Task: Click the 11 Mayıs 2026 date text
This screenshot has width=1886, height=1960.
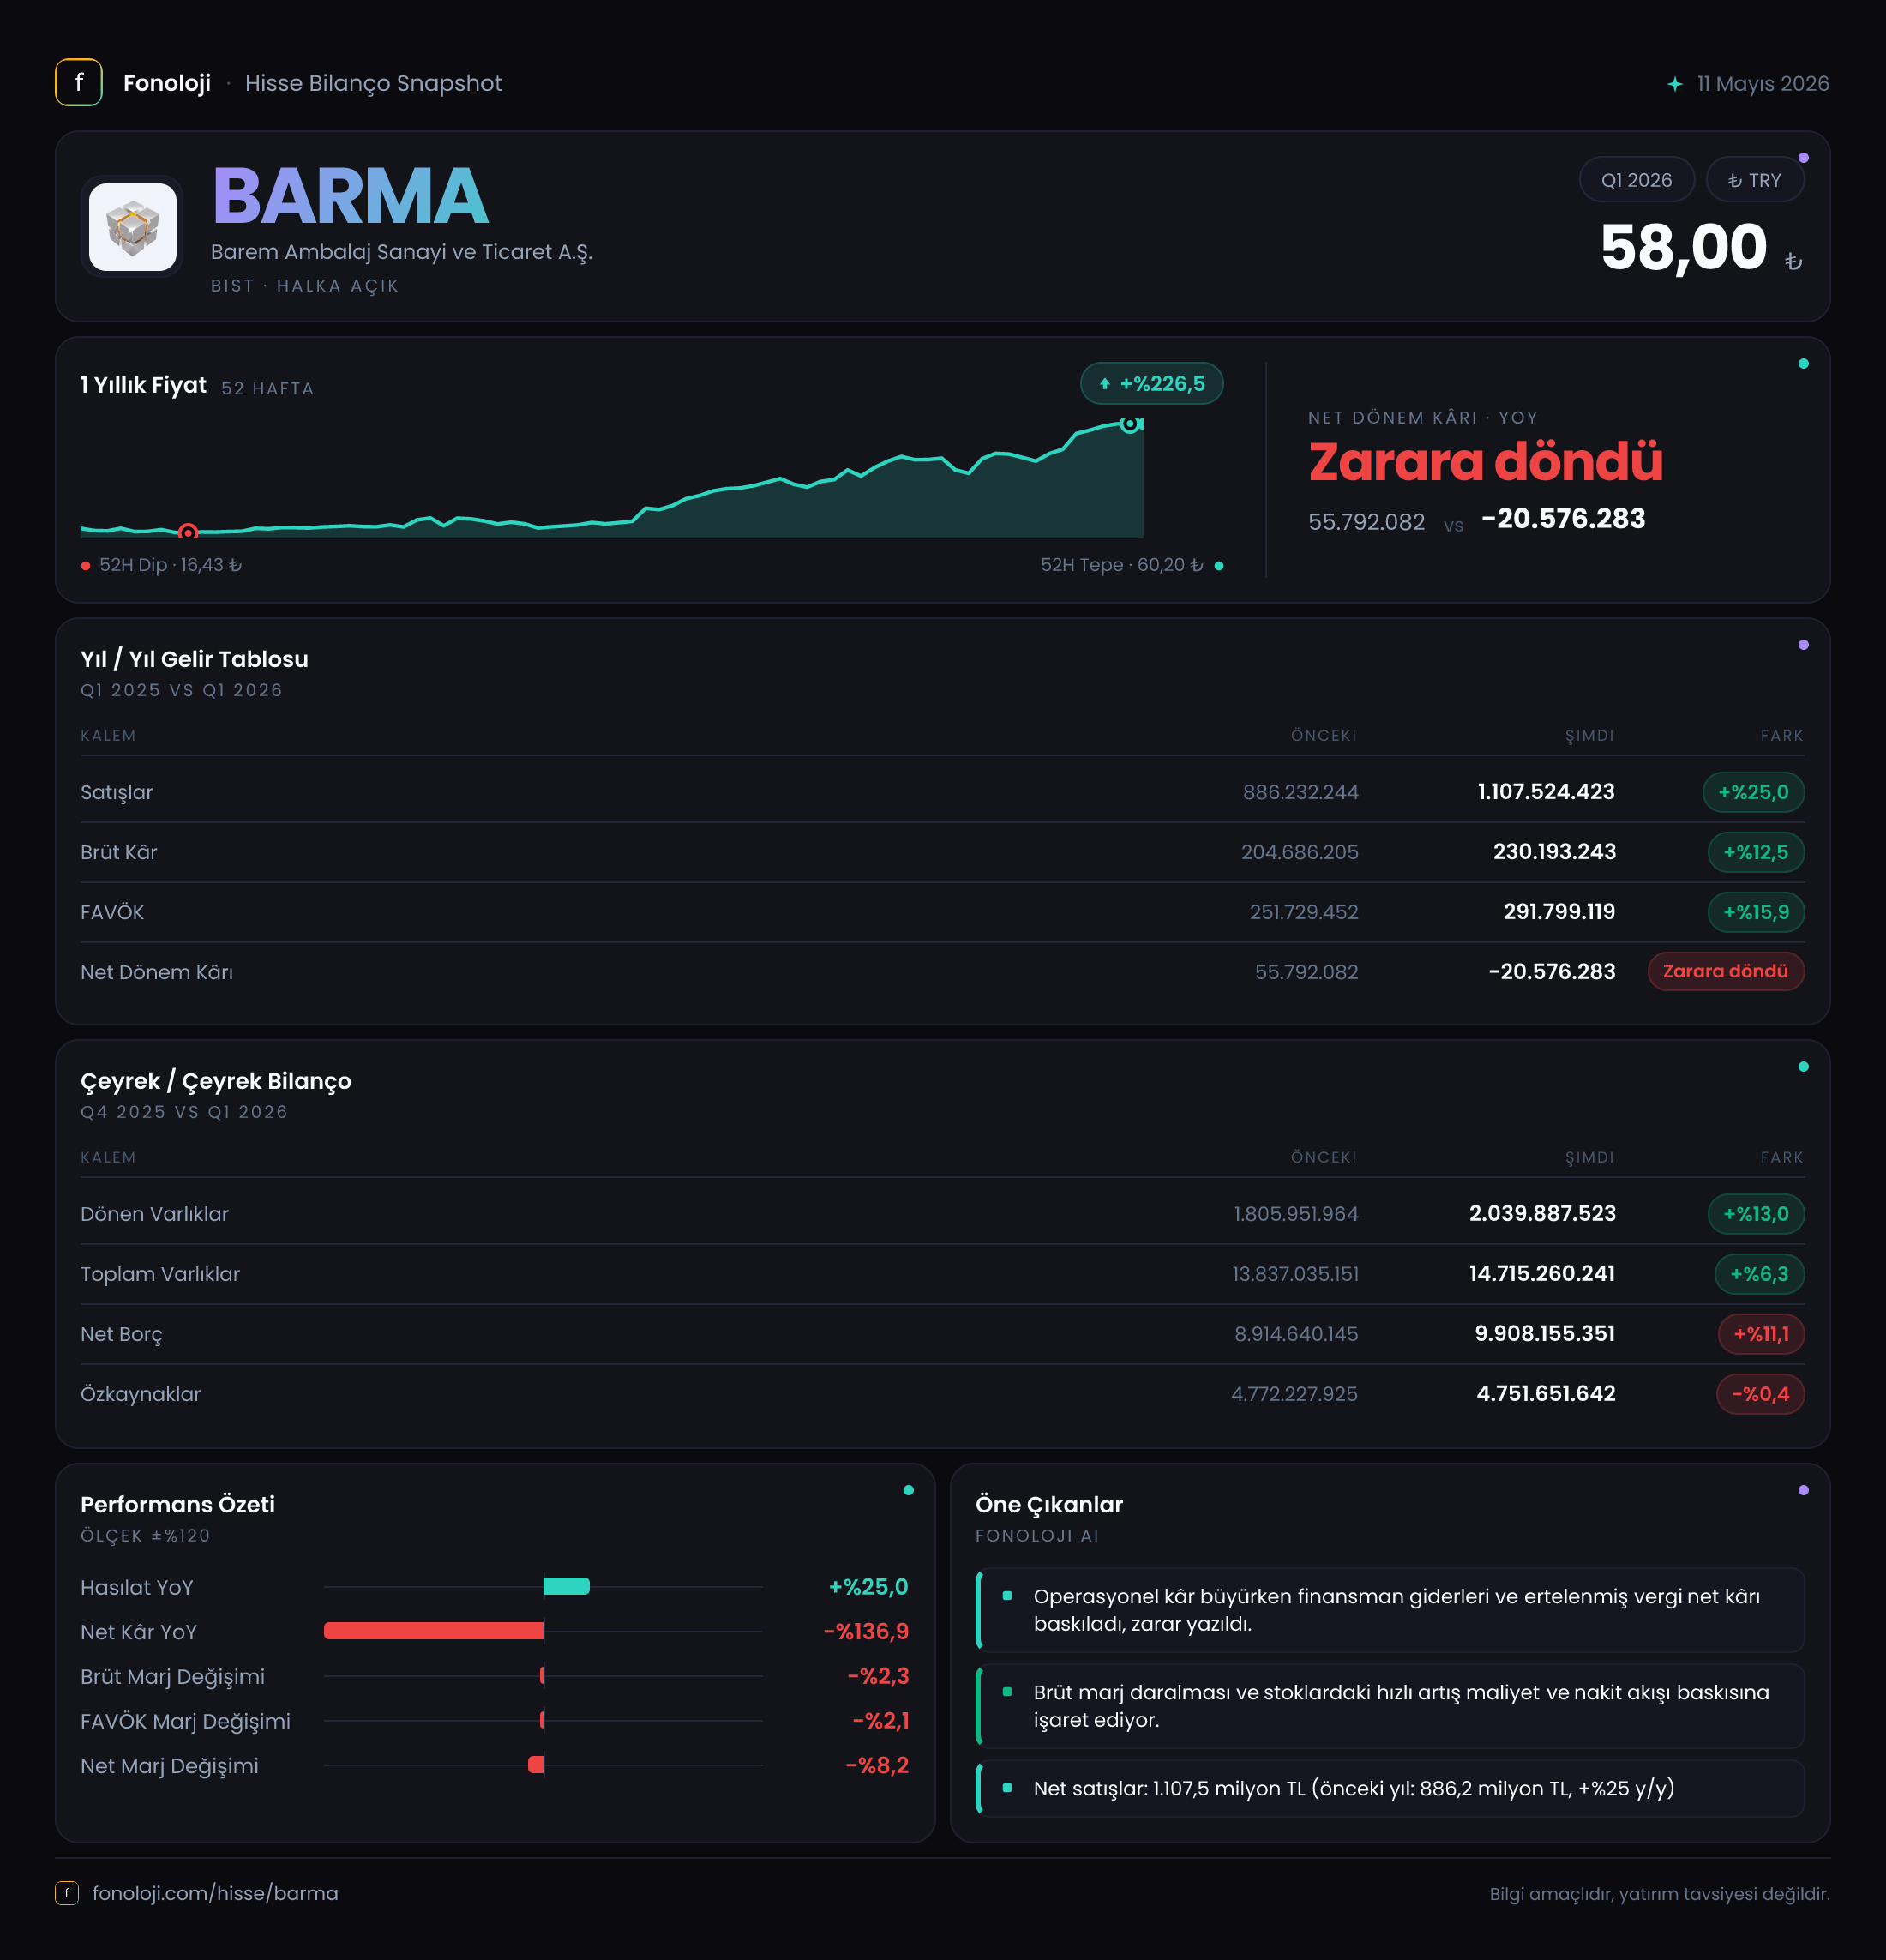Action: (x=1763, y=84)
